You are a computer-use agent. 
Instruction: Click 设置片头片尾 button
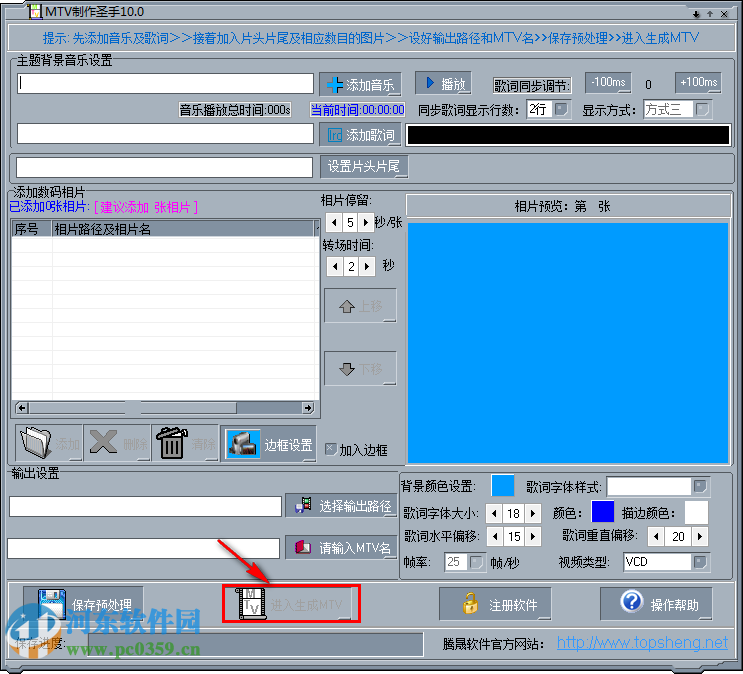[x=363, y=166]
